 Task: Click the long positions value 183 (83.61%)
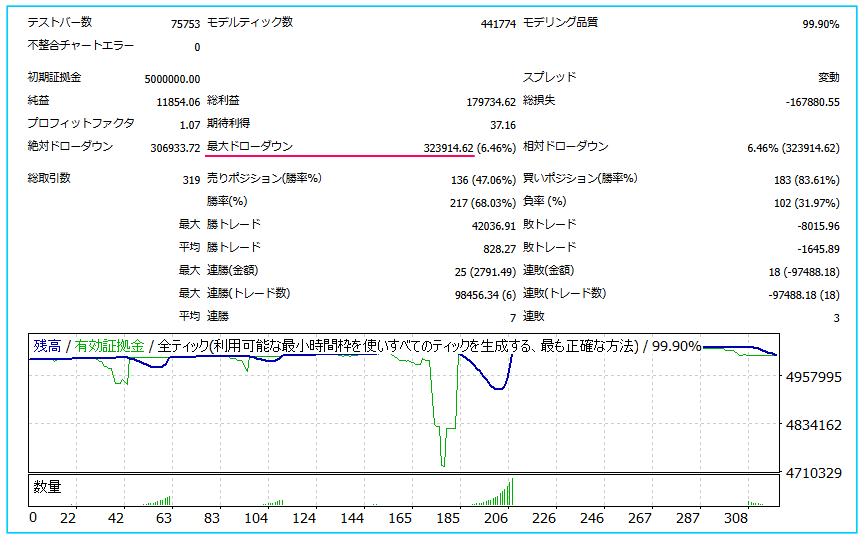click(807, 181)
